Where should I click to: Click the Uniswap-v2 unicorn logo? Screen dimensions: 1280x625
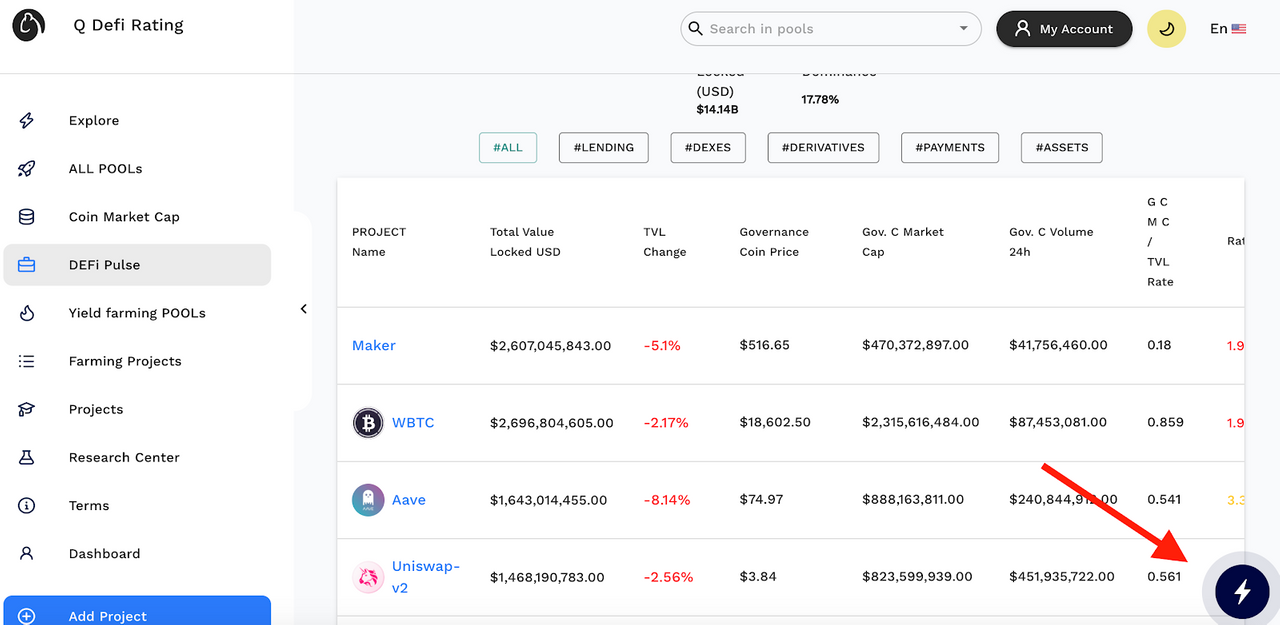pyautogui.click(x=368, y=577)
